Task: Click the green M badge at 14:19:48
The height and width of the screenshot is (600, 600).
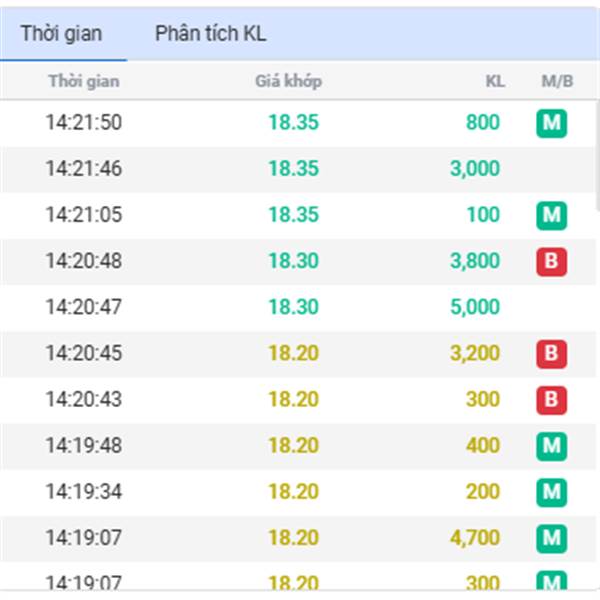Action: 551,445
